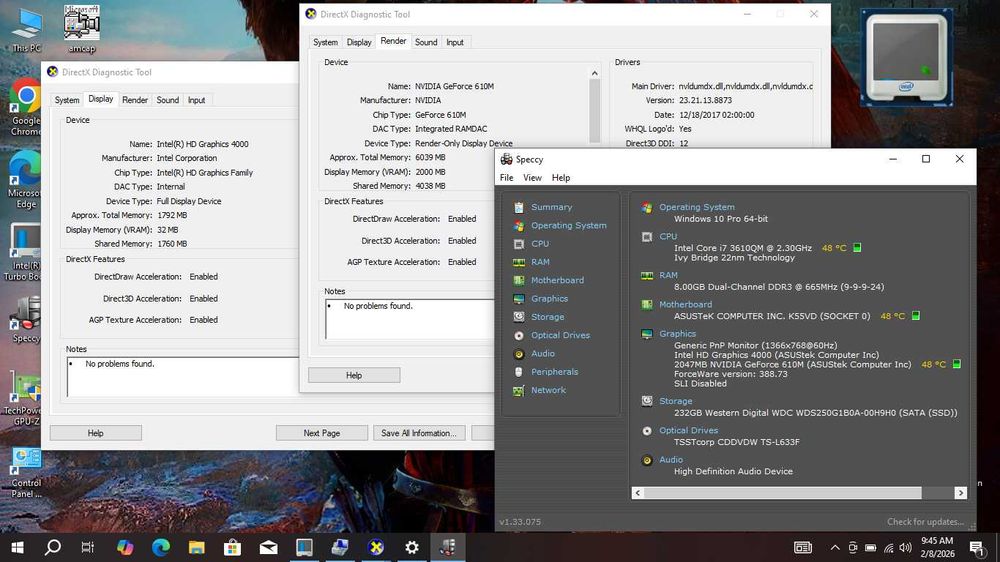Click the RAM module icon in summary pane
The image size is (1000, 562).
[647, 276]
